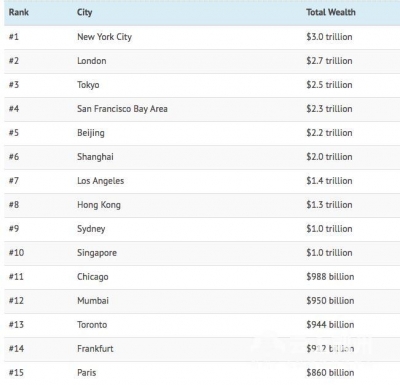Click Chicago's $988 billion value
The height and width of the screenshot is (385, 400).
click(330, 277)
